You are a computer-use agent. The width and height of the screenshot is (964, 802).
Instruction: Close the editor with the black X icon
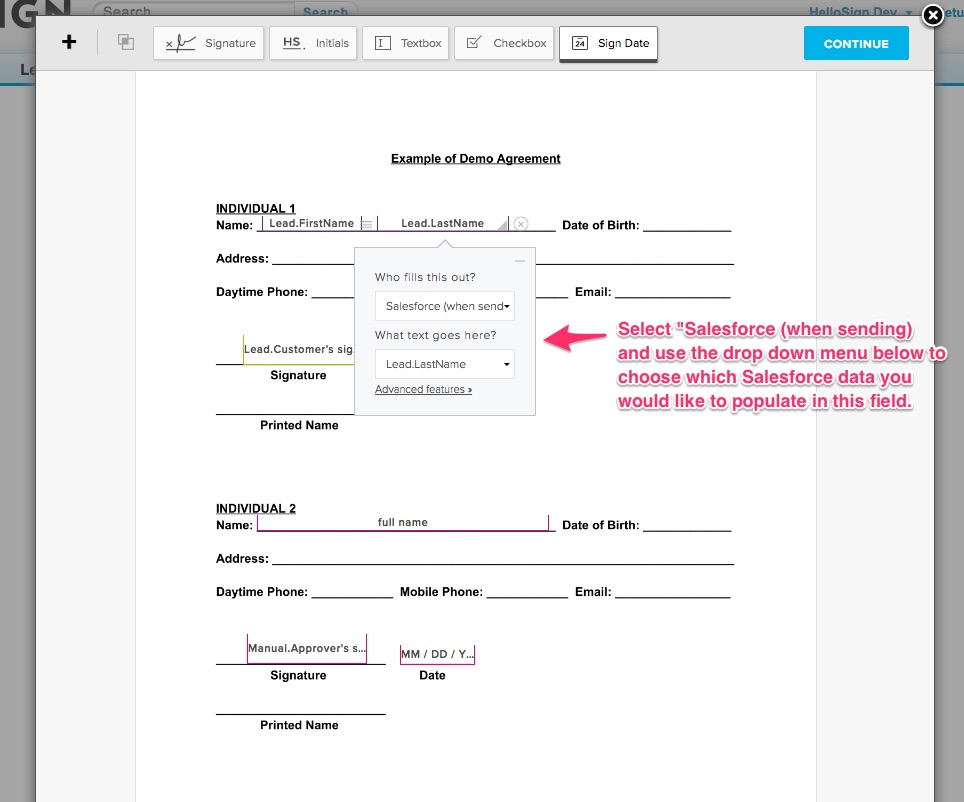933,15
